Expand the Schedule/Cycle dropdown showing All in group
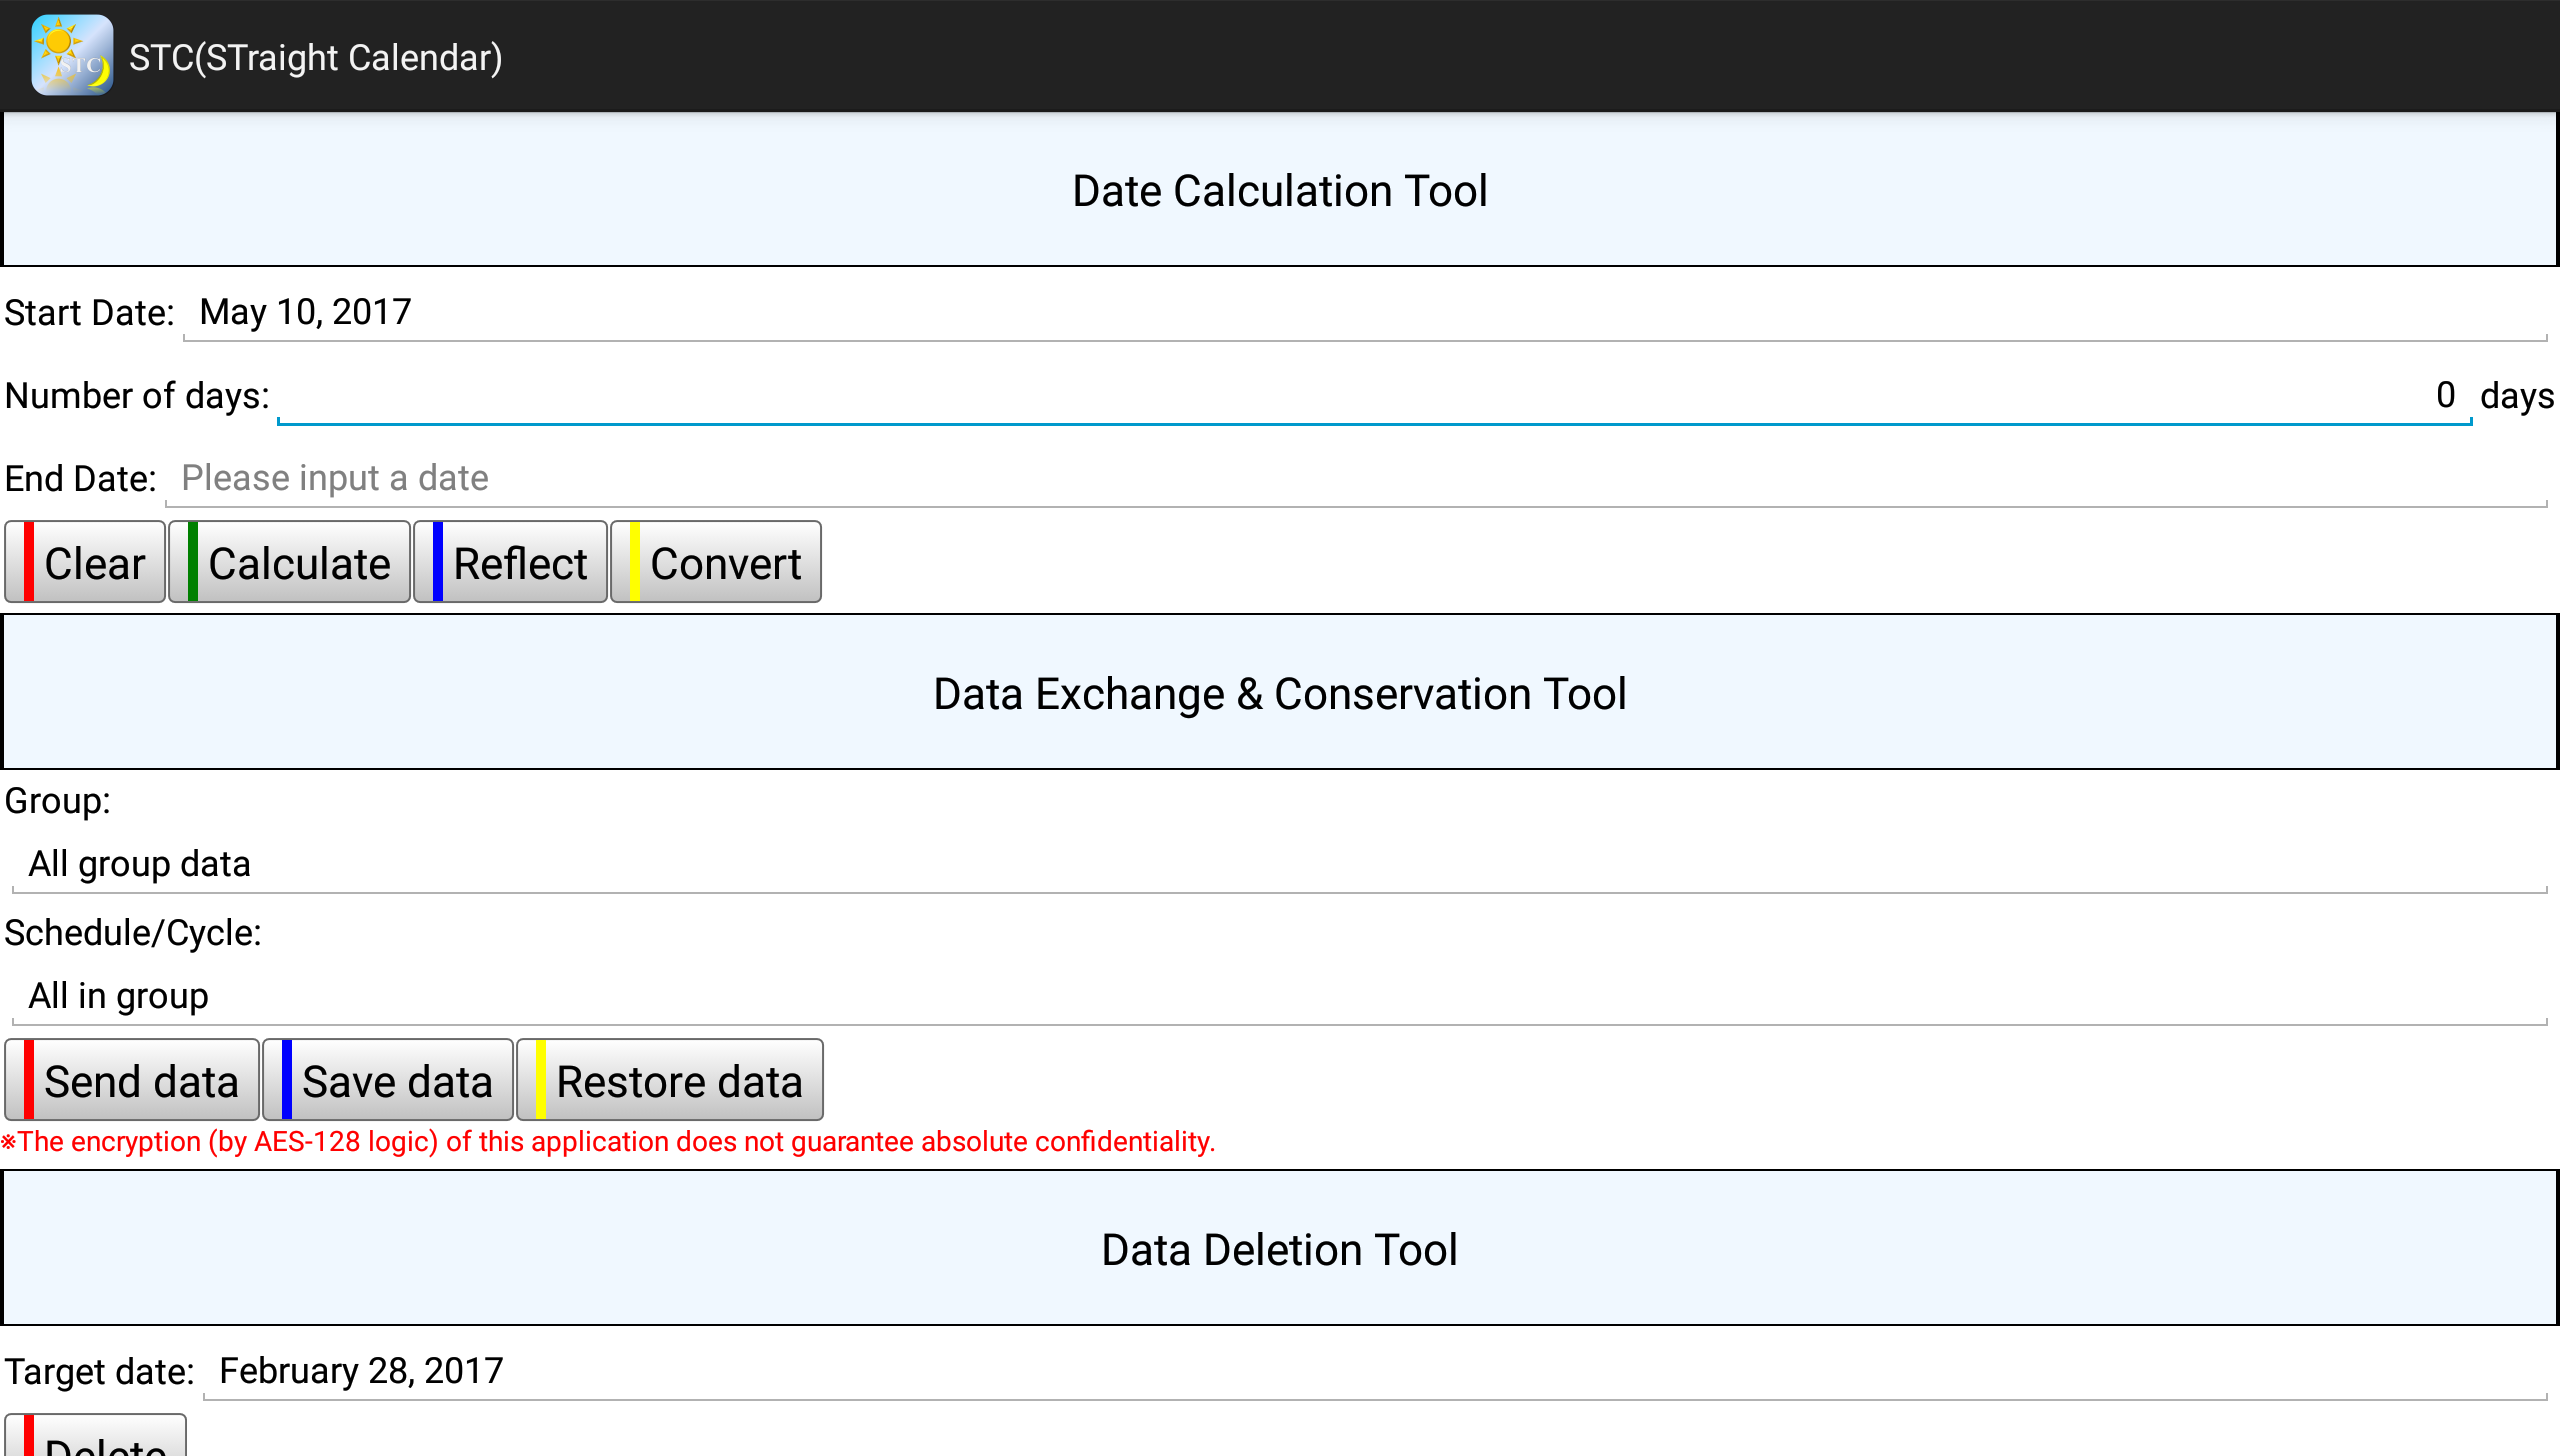 click(1278, 996)
